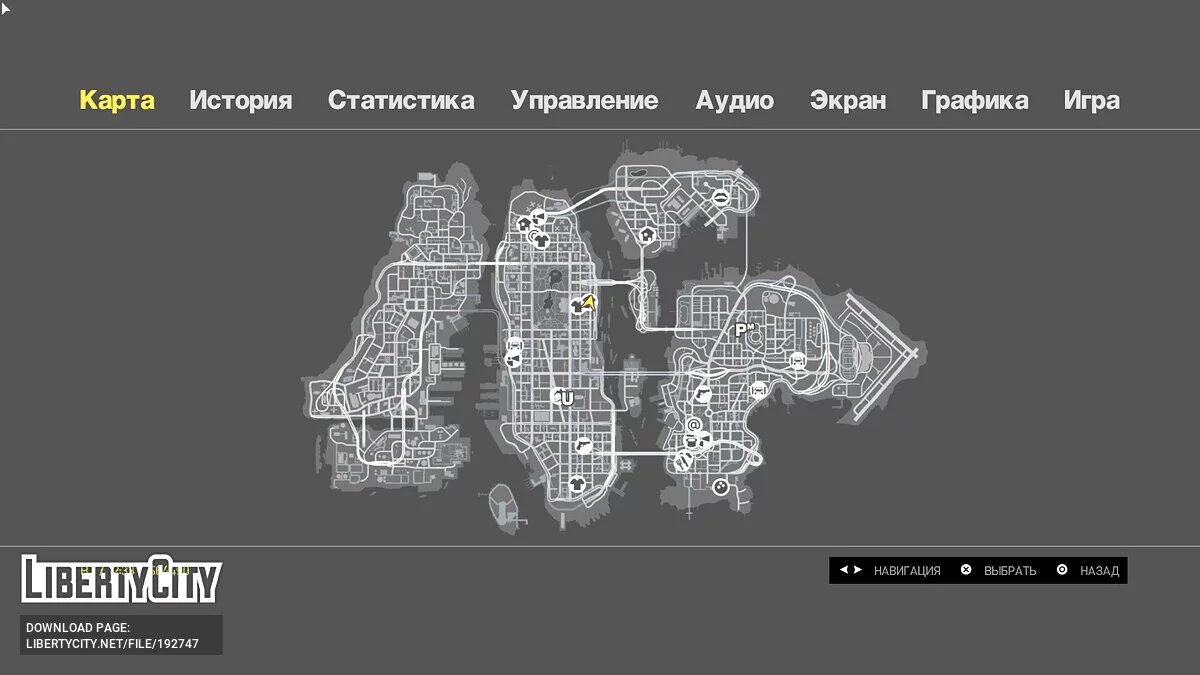This screenshot has width=1200, height=675.
Task: Click the left navigation arrow for НАВИГАЦИЯ
Action: pyautogui.click(x=843, y=570)
